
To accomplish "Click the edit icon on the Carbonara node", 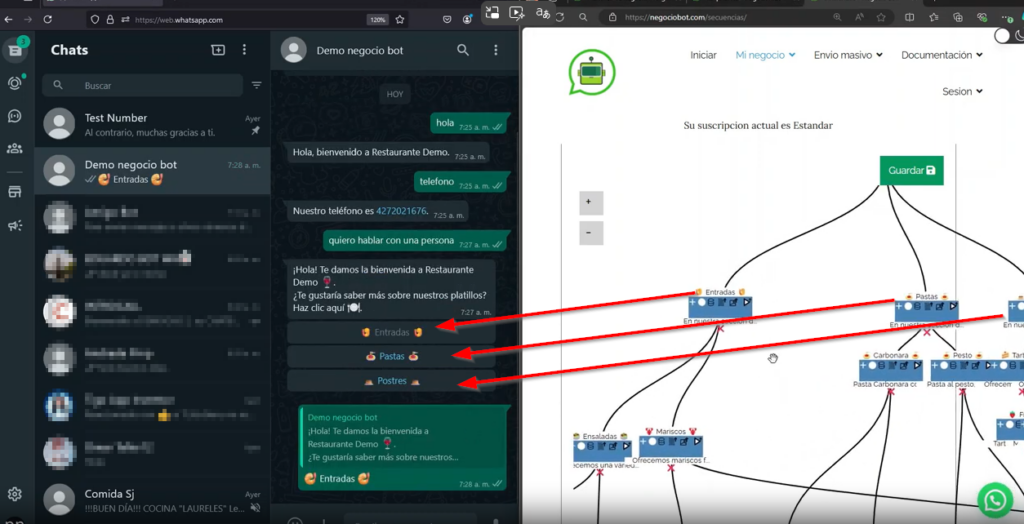I will click(x=903, y=365).
